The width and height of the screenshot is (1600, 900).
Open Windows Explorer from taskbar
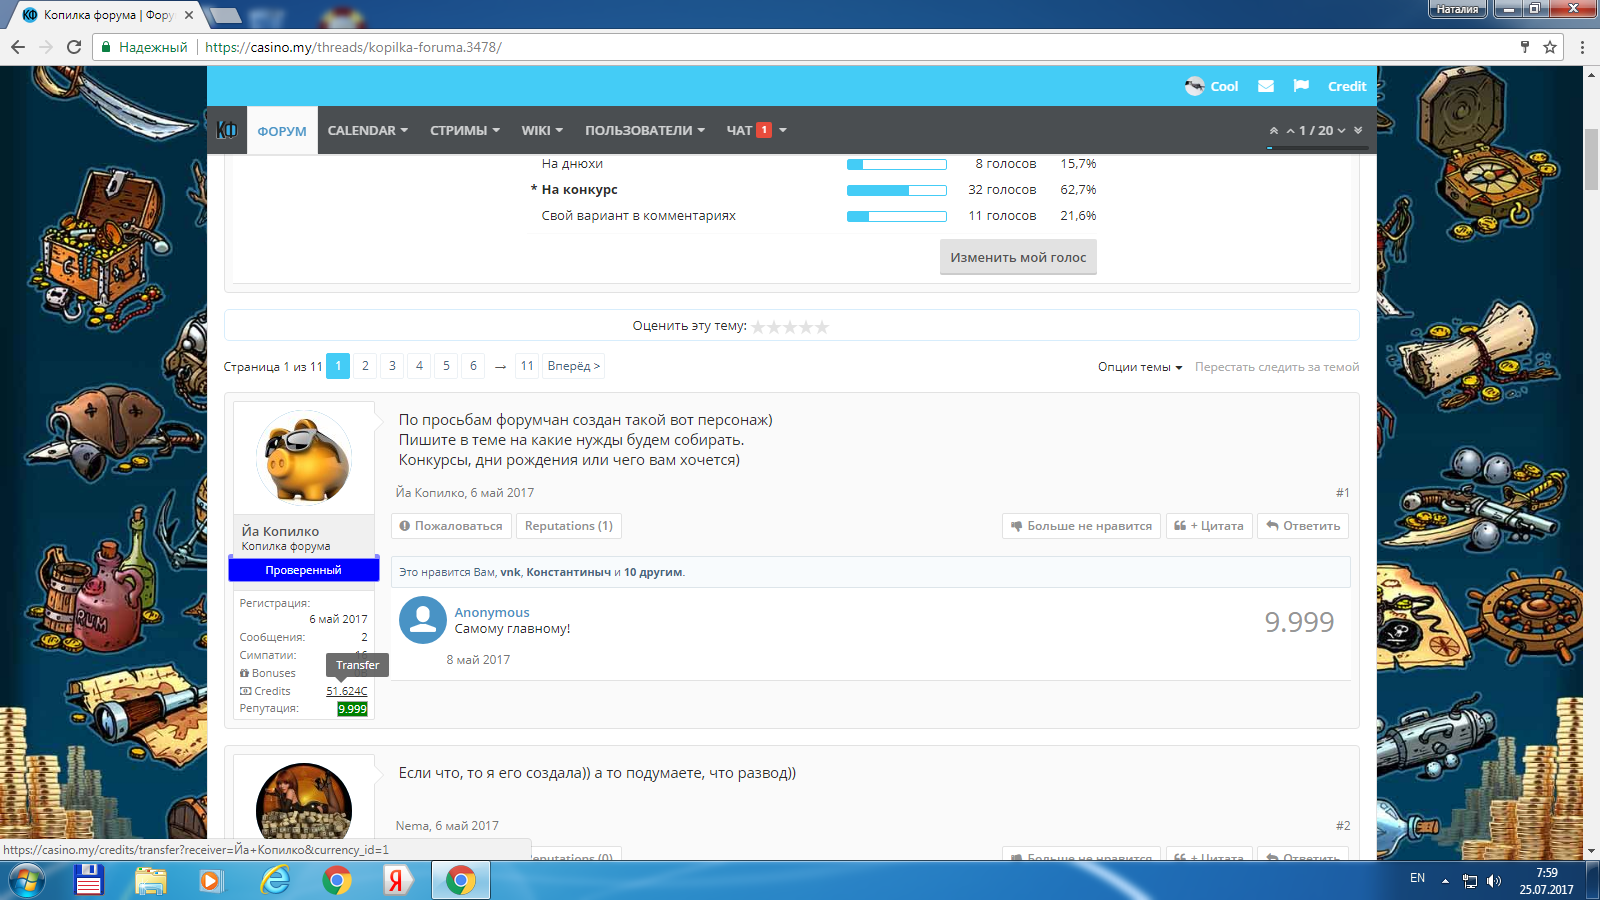[x=151, y=880]
